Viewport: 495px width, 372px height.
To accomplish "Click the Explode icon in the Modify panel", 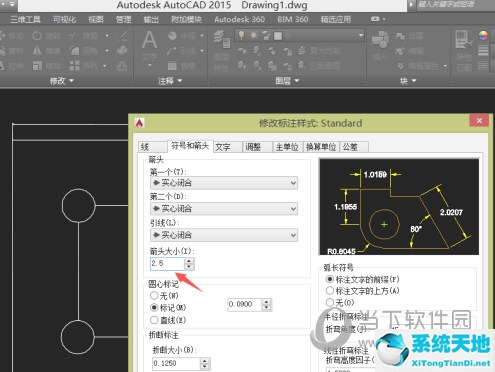I will (x=122, y=51).
